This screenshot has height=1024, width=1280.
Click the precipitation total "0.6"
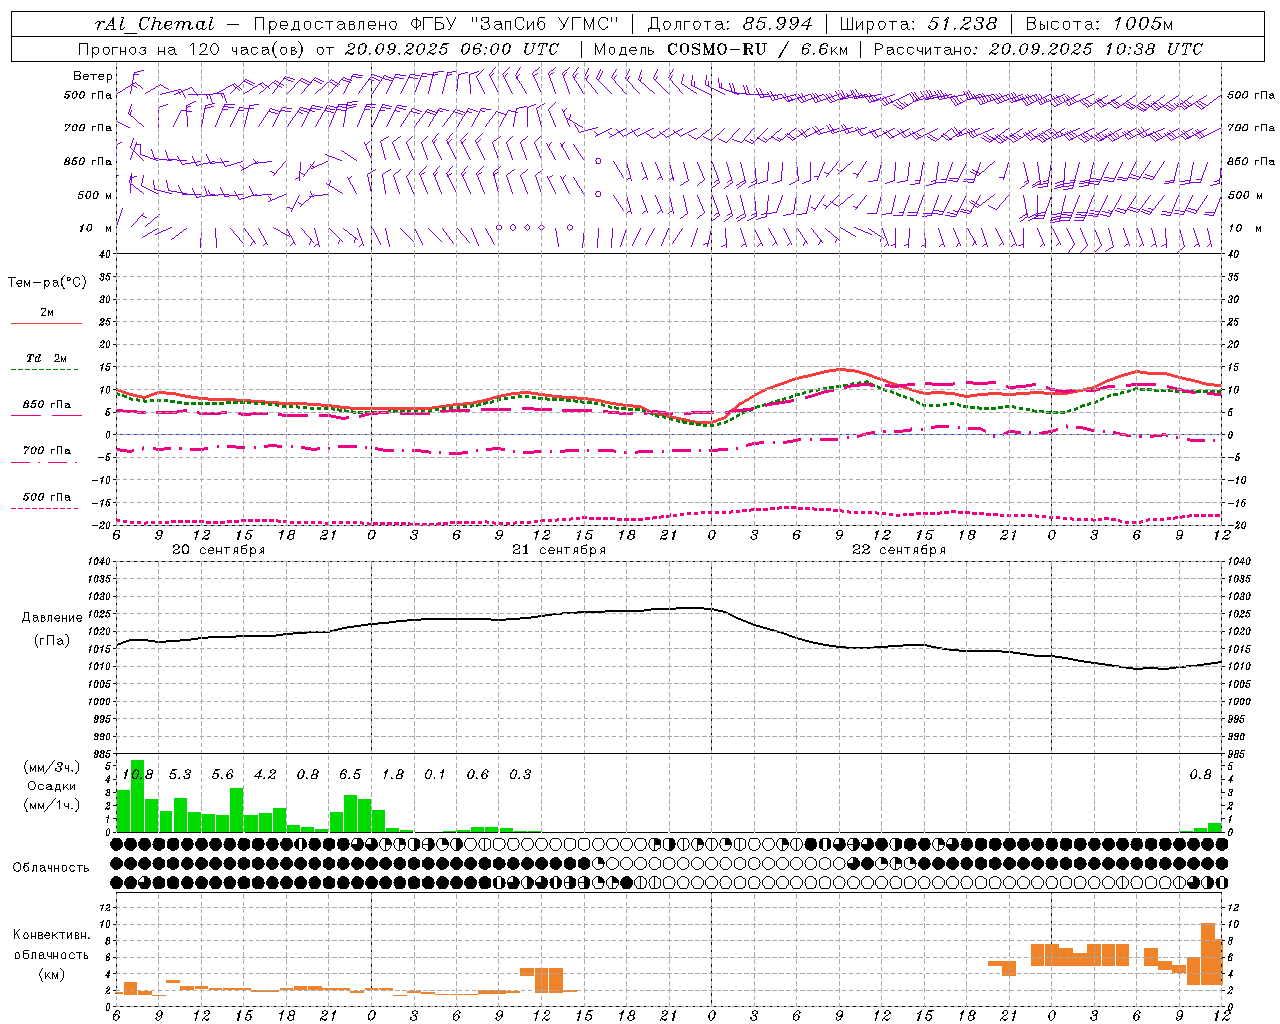point(478,775)
